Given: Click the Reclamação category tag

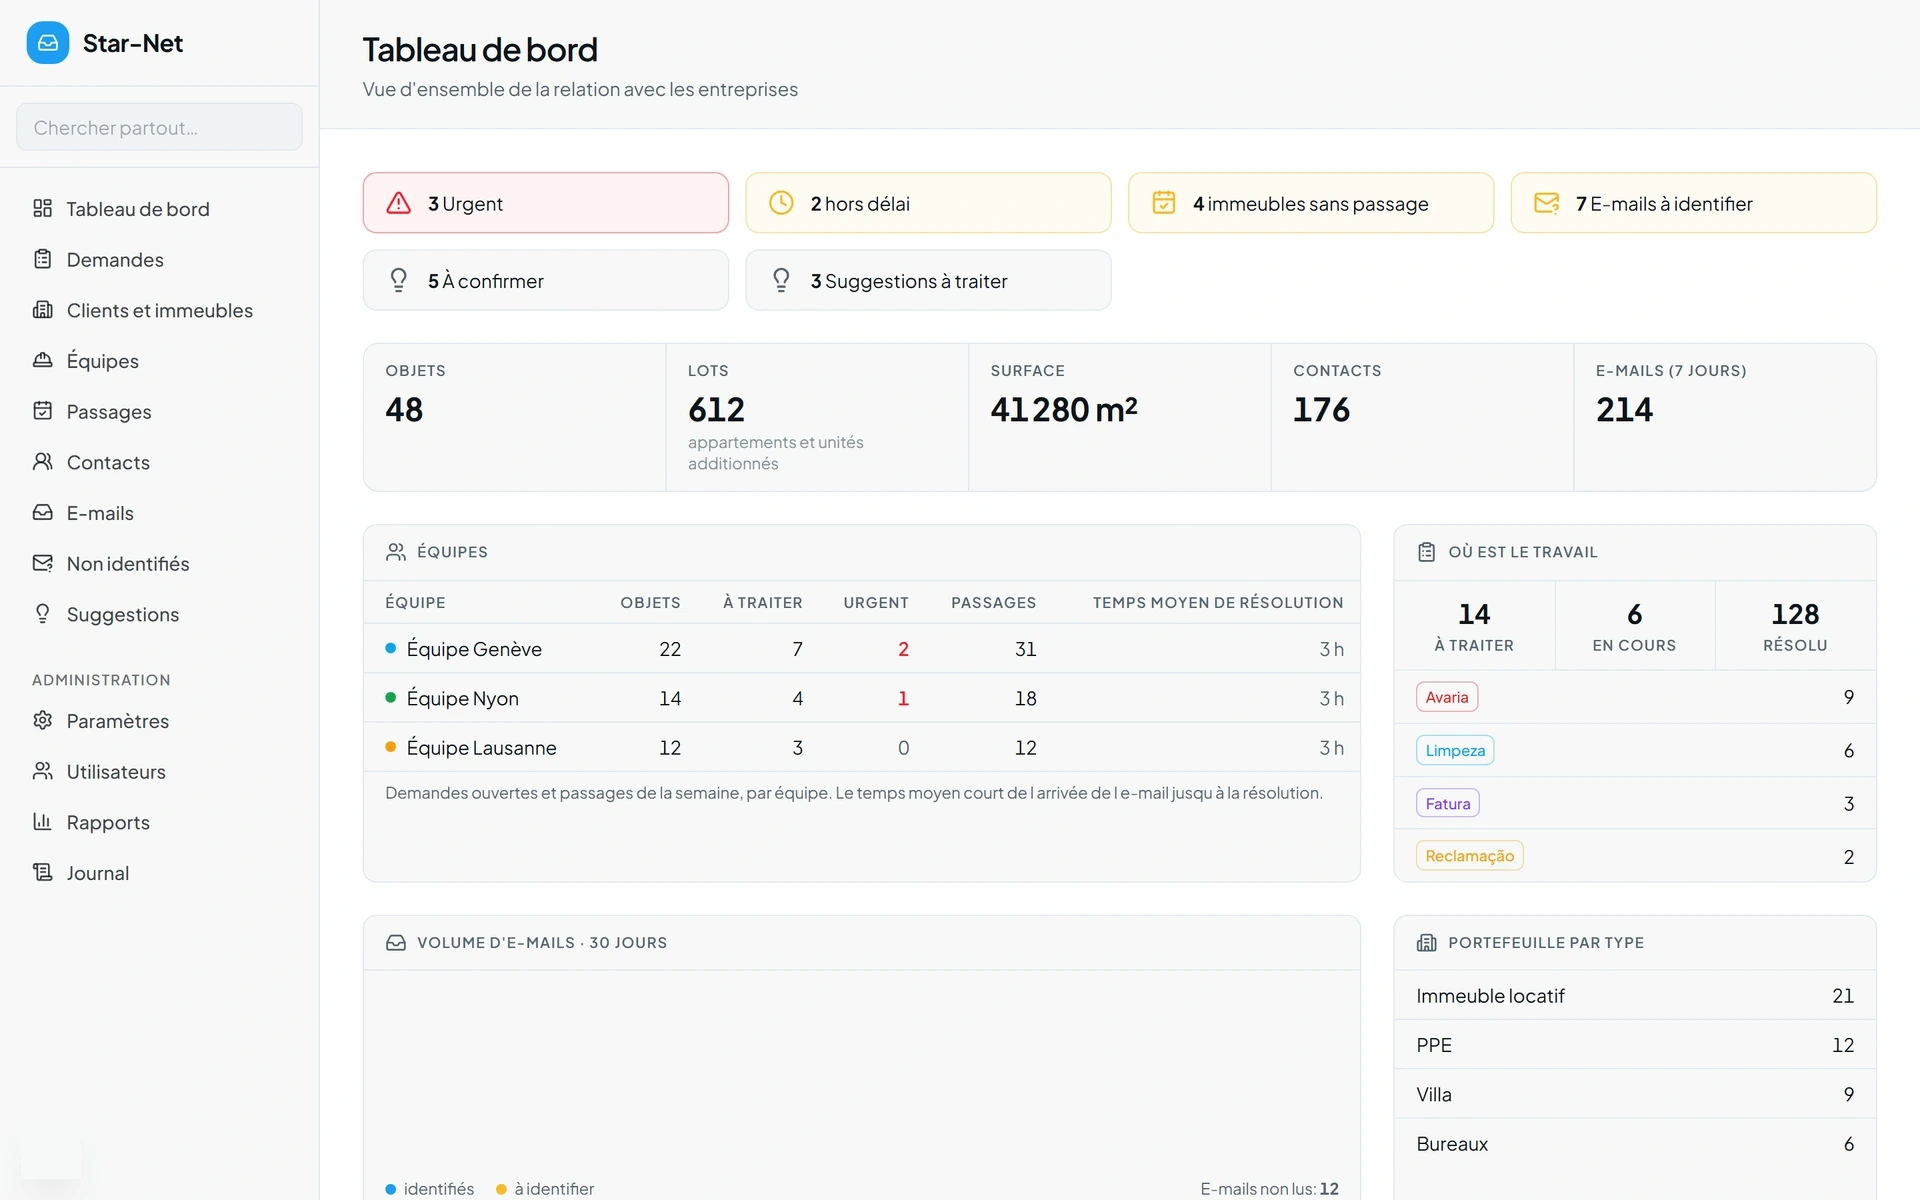Looking at the screenshot, I should 1470,856.
